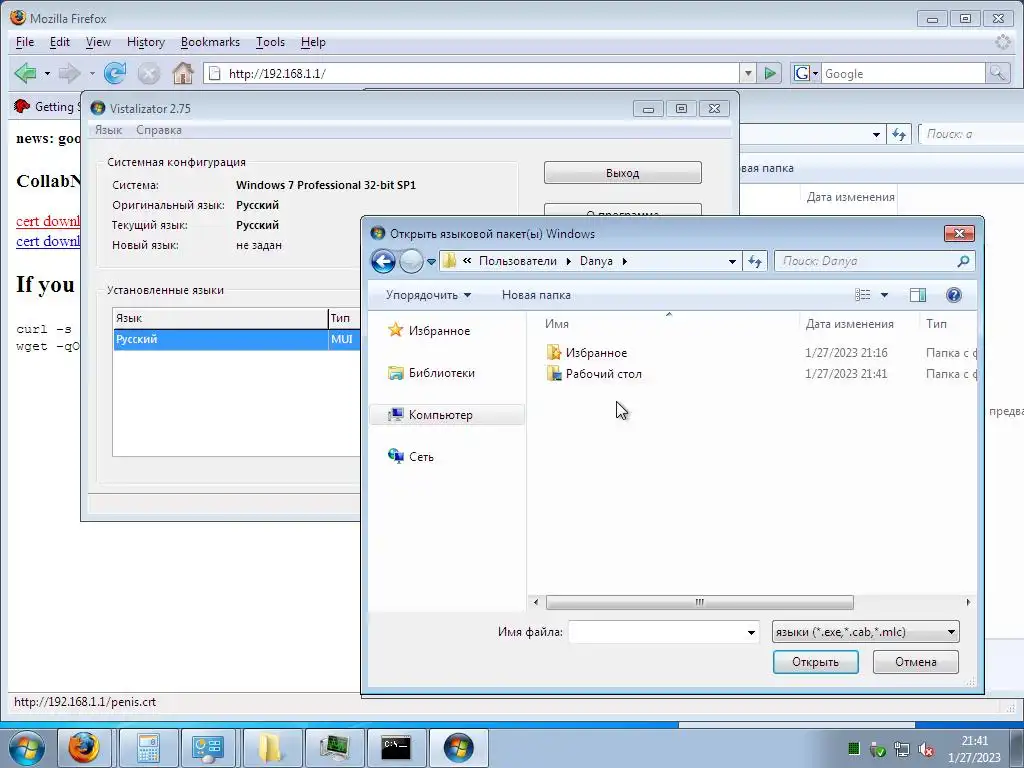Screen dimensions: 1024x768
Task: Open recent locations dropdown in file dialog
Action: pos(431,262)
